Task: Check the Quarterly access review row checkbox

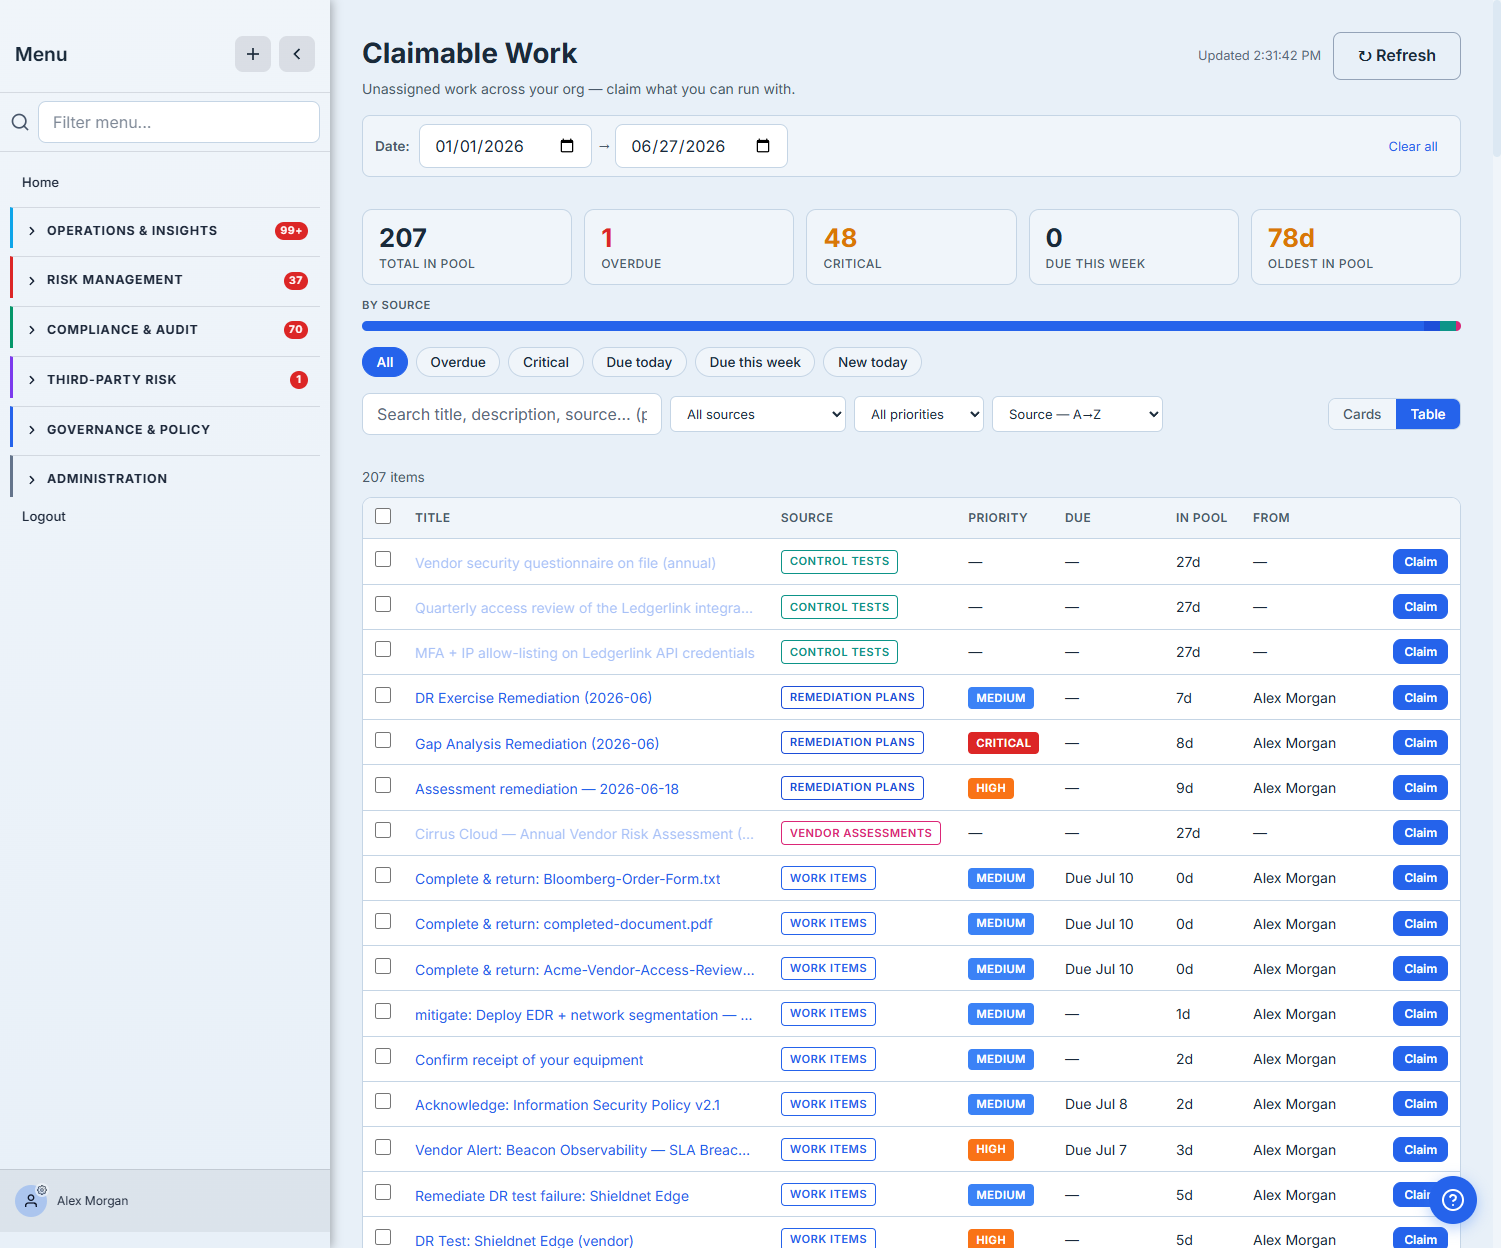Action: tap(383, 604)
